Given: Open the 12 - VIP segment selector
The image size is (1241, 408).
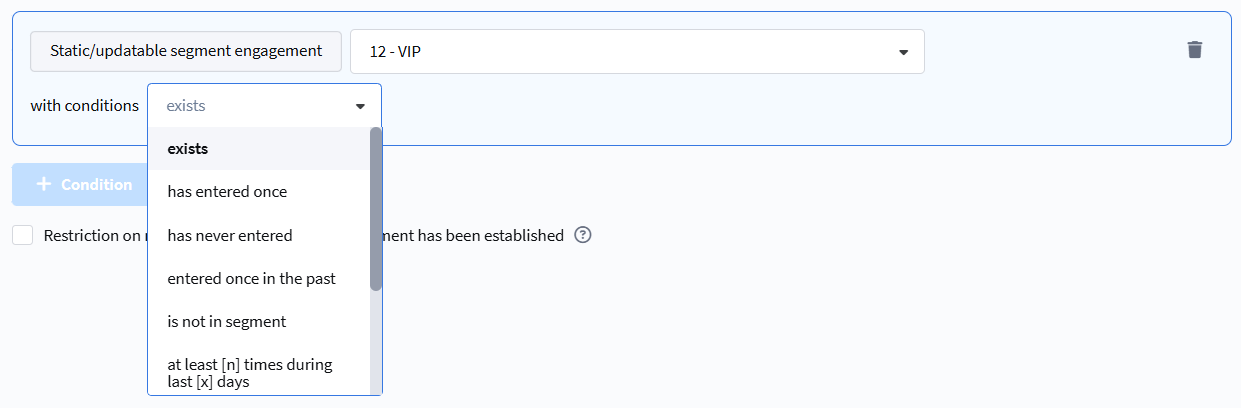Looking at the screenshot, I should [636, 52].
